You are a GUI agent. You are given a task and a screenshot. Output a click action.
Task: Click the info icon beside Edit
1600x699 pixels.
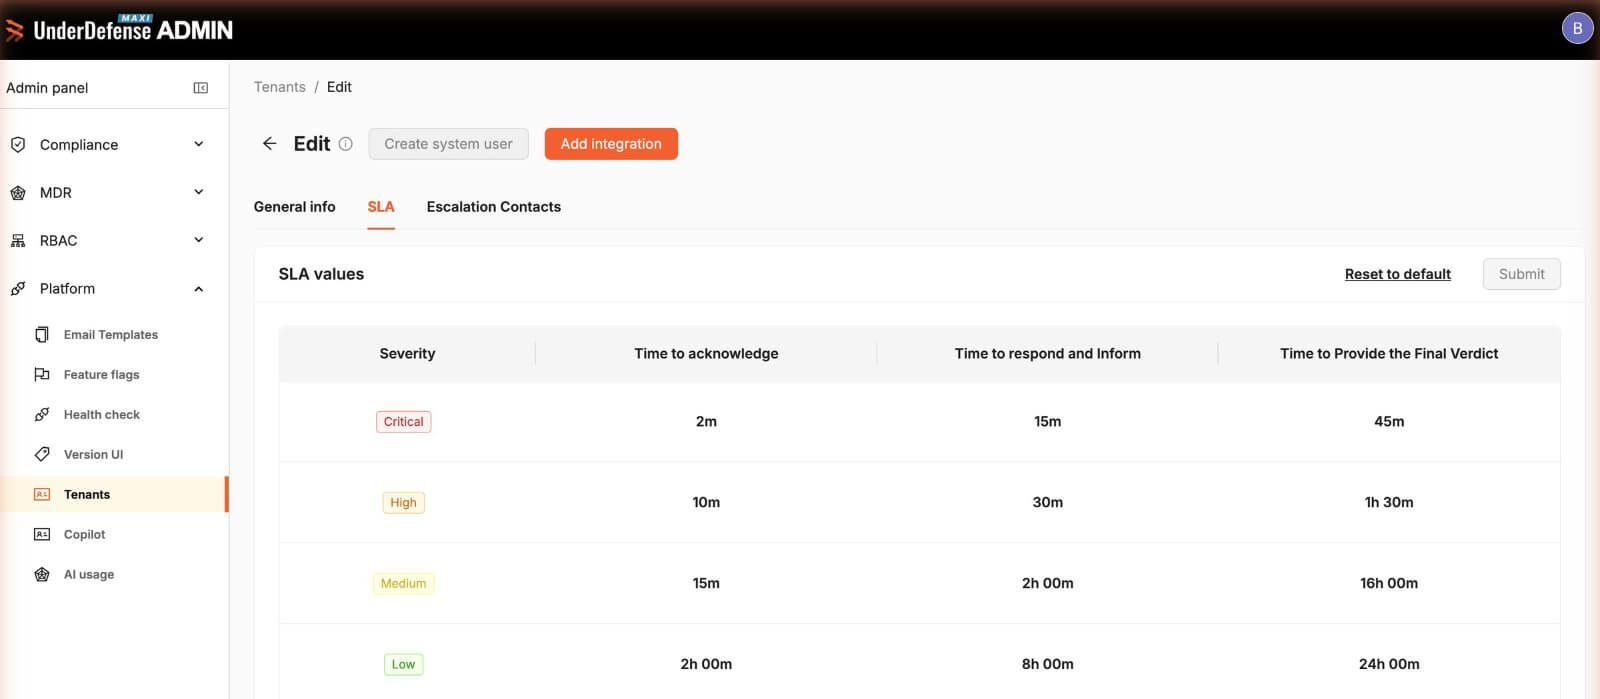tap(346, 144)
